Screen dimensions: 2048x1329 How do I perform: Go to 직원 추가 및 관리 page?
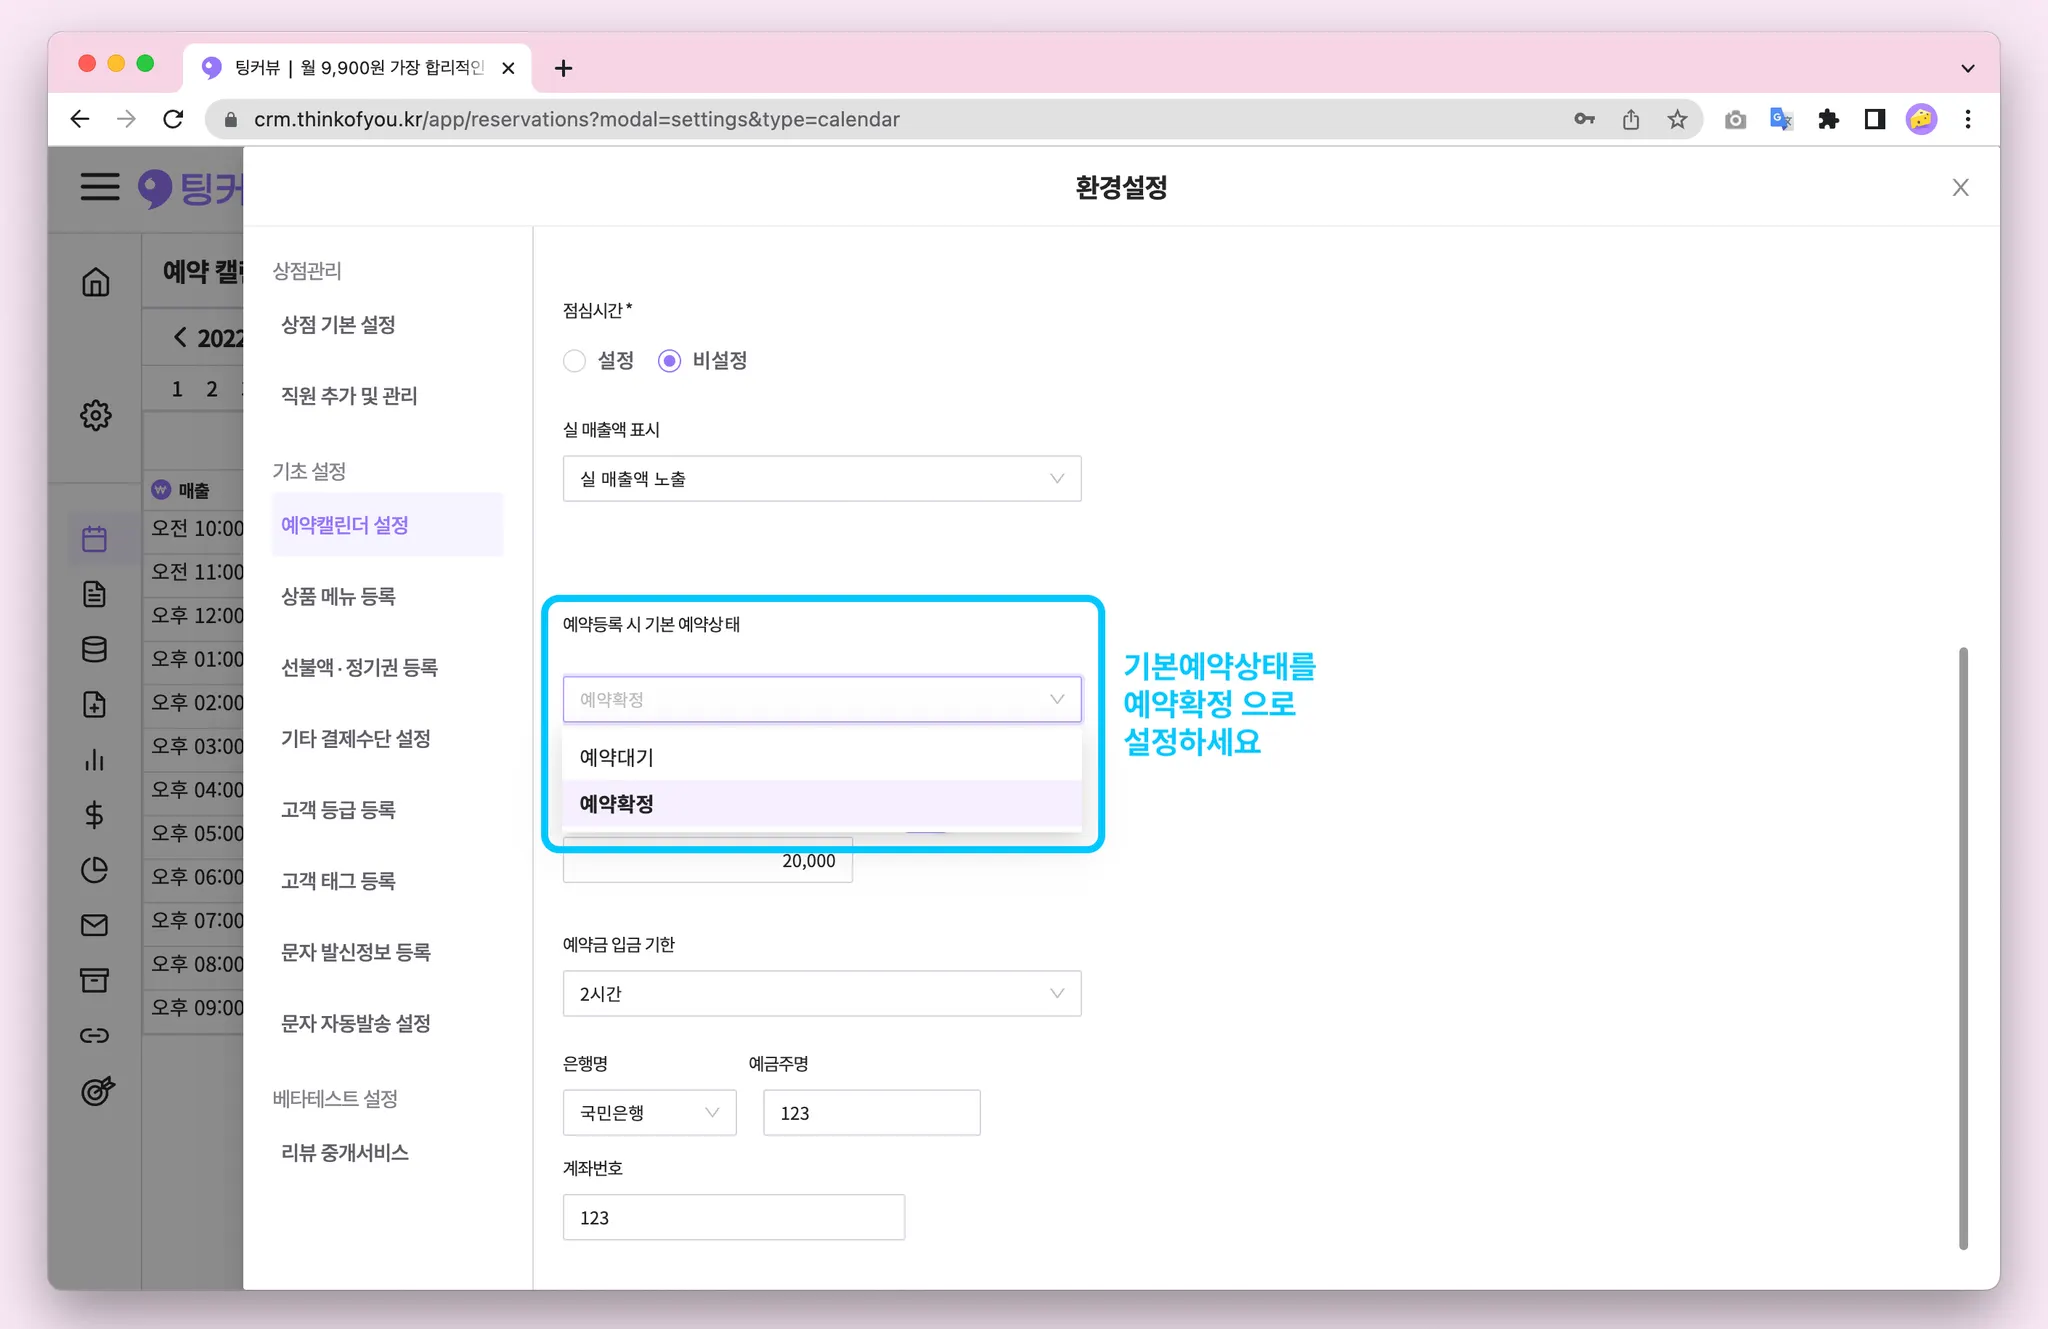[349, 396]
